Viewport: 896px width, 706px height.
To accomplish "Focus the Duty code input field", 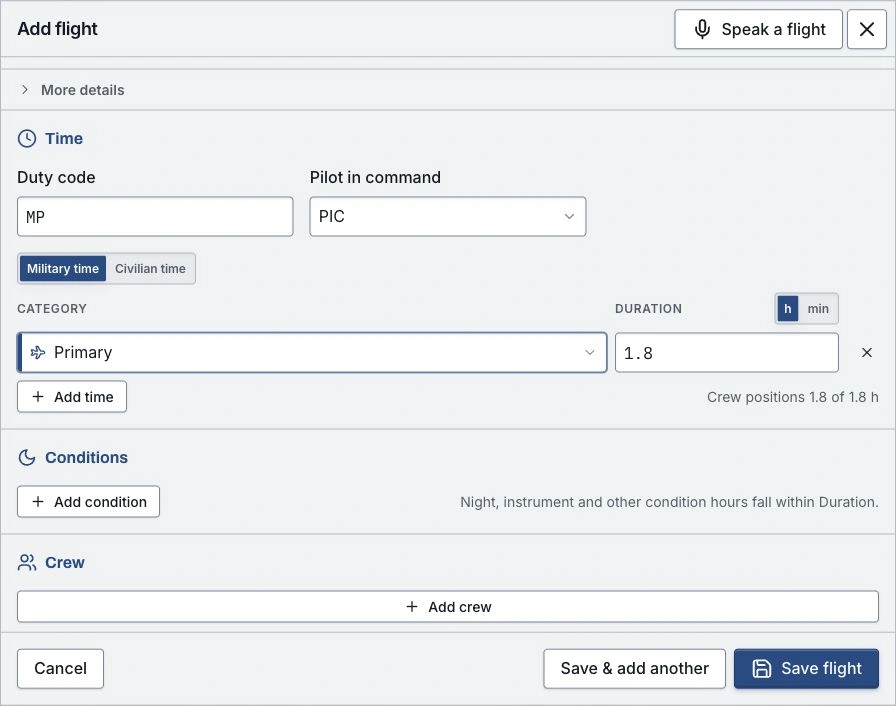I will (155, 216).
